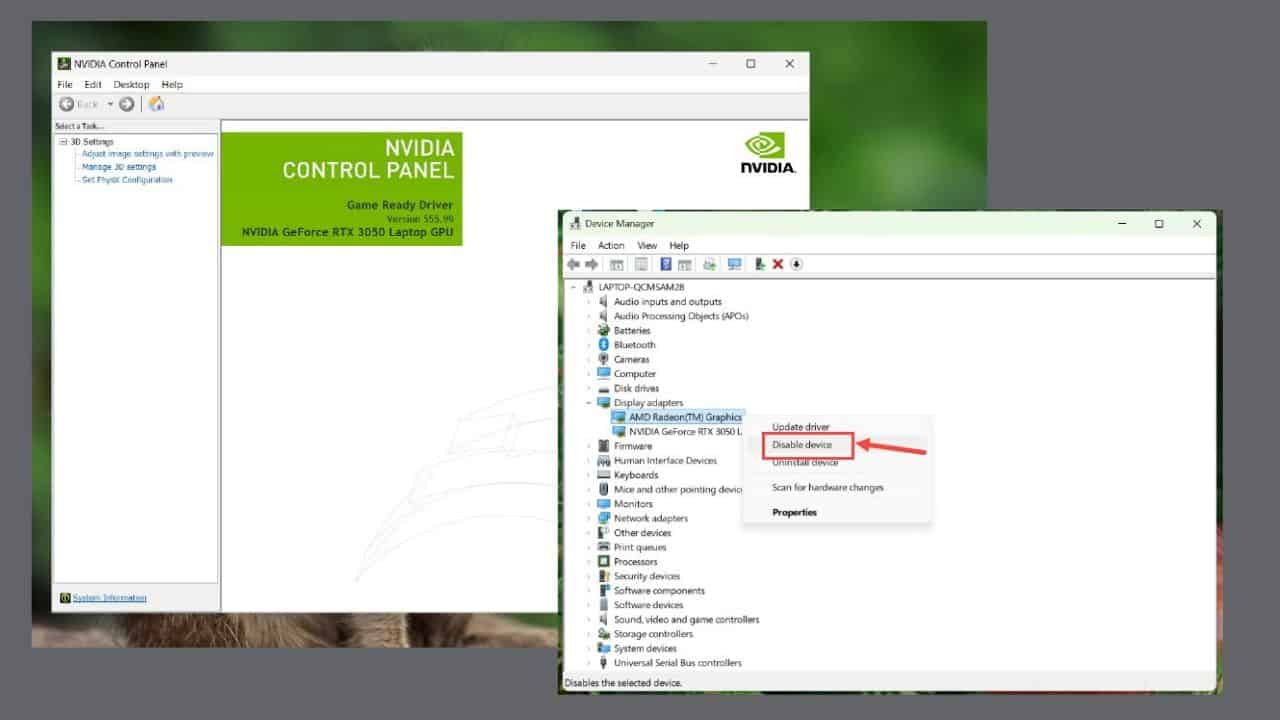1280x720 pixels.
Task: Click the System Information icon in NVIDIA Control Panel
Action: (x=65, y=598)
